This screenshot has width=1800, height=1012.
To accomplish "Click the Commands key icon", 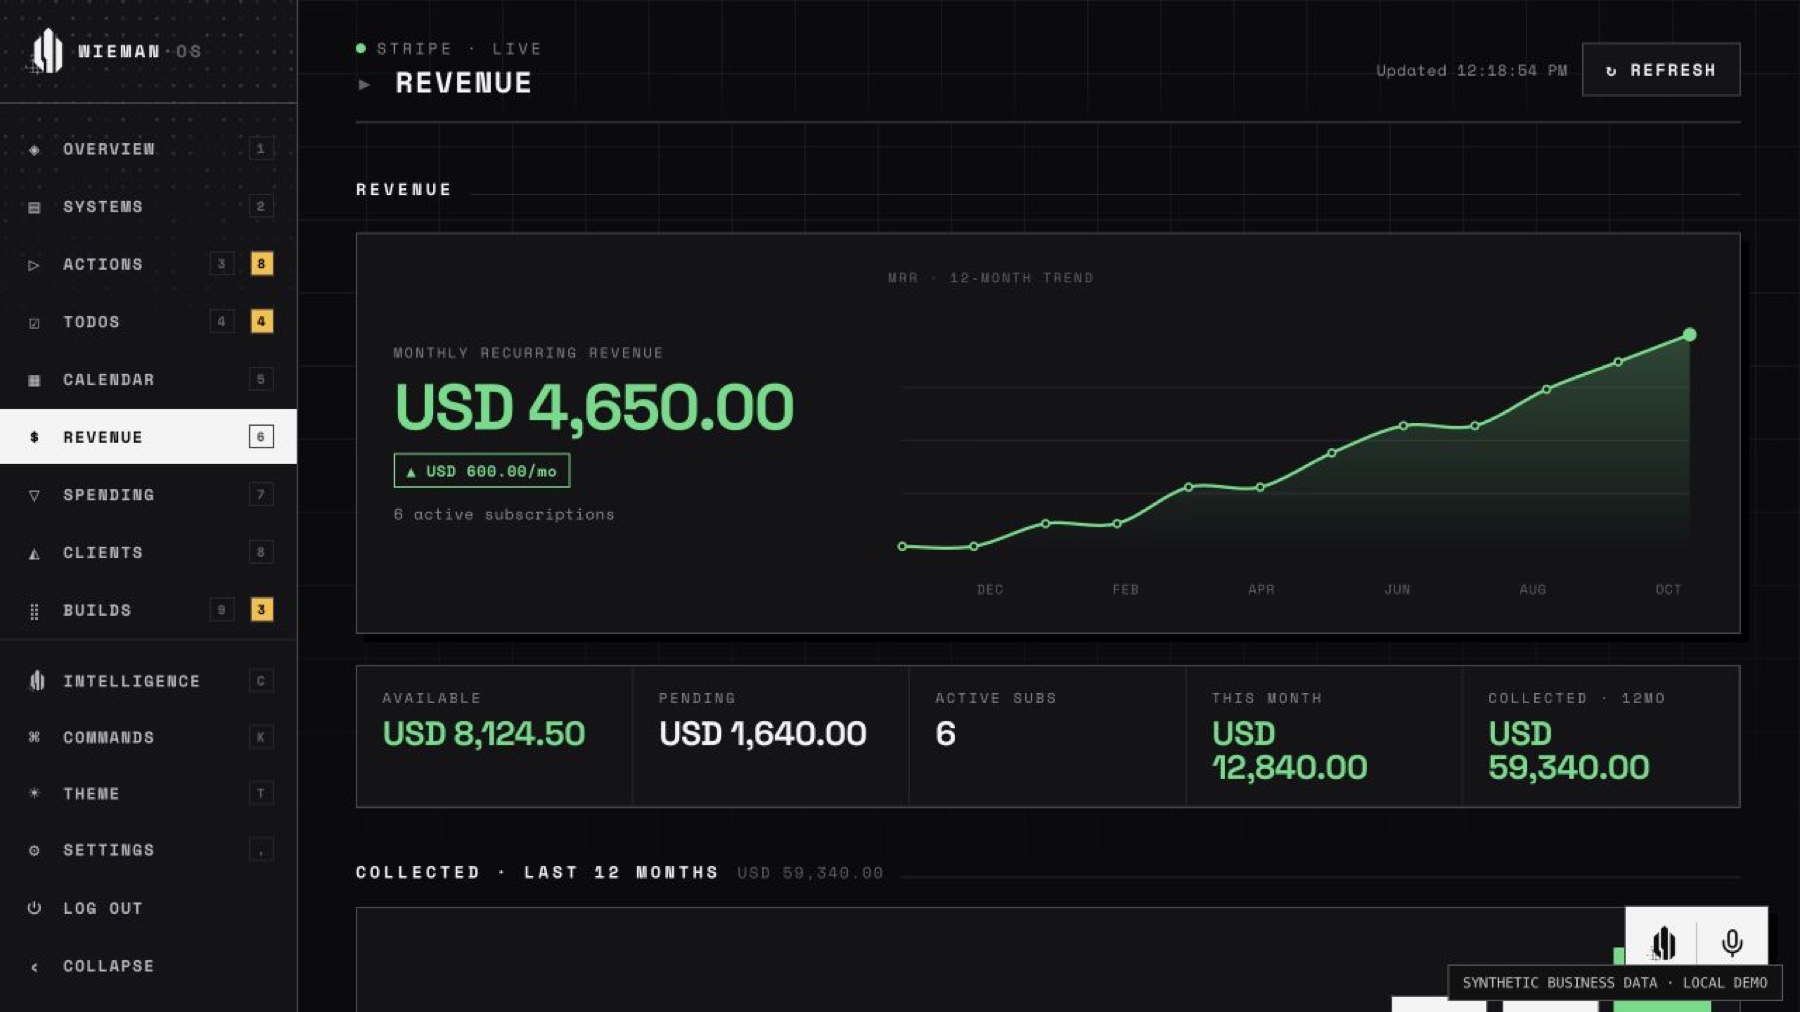I will tap(34, 737).
